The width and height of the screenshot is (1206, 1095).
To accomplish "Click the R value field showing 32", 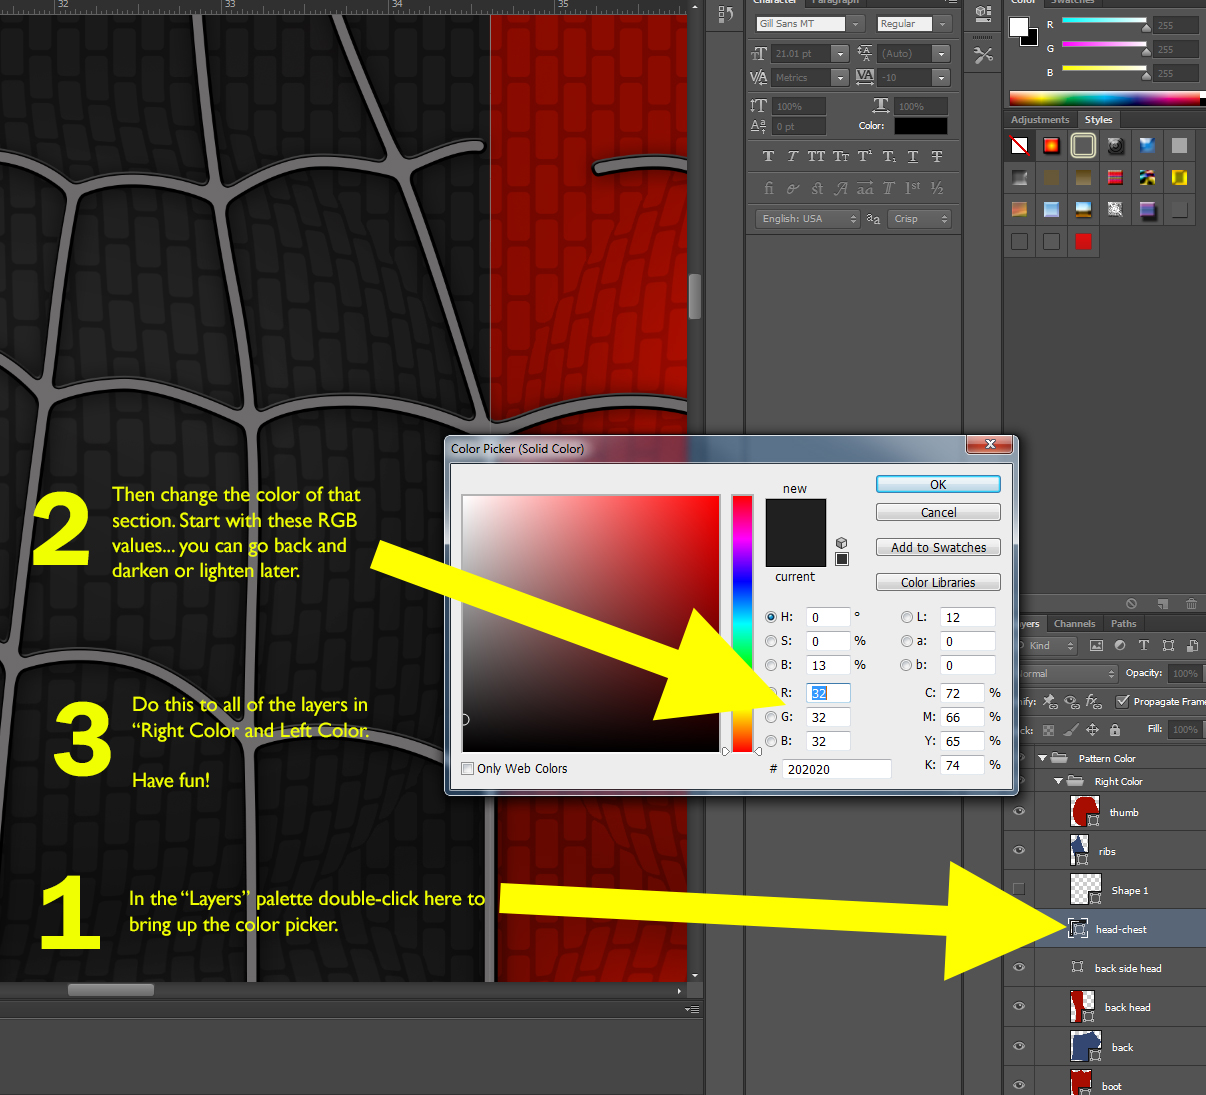I will pyautogui.click(x=828, y=693).
